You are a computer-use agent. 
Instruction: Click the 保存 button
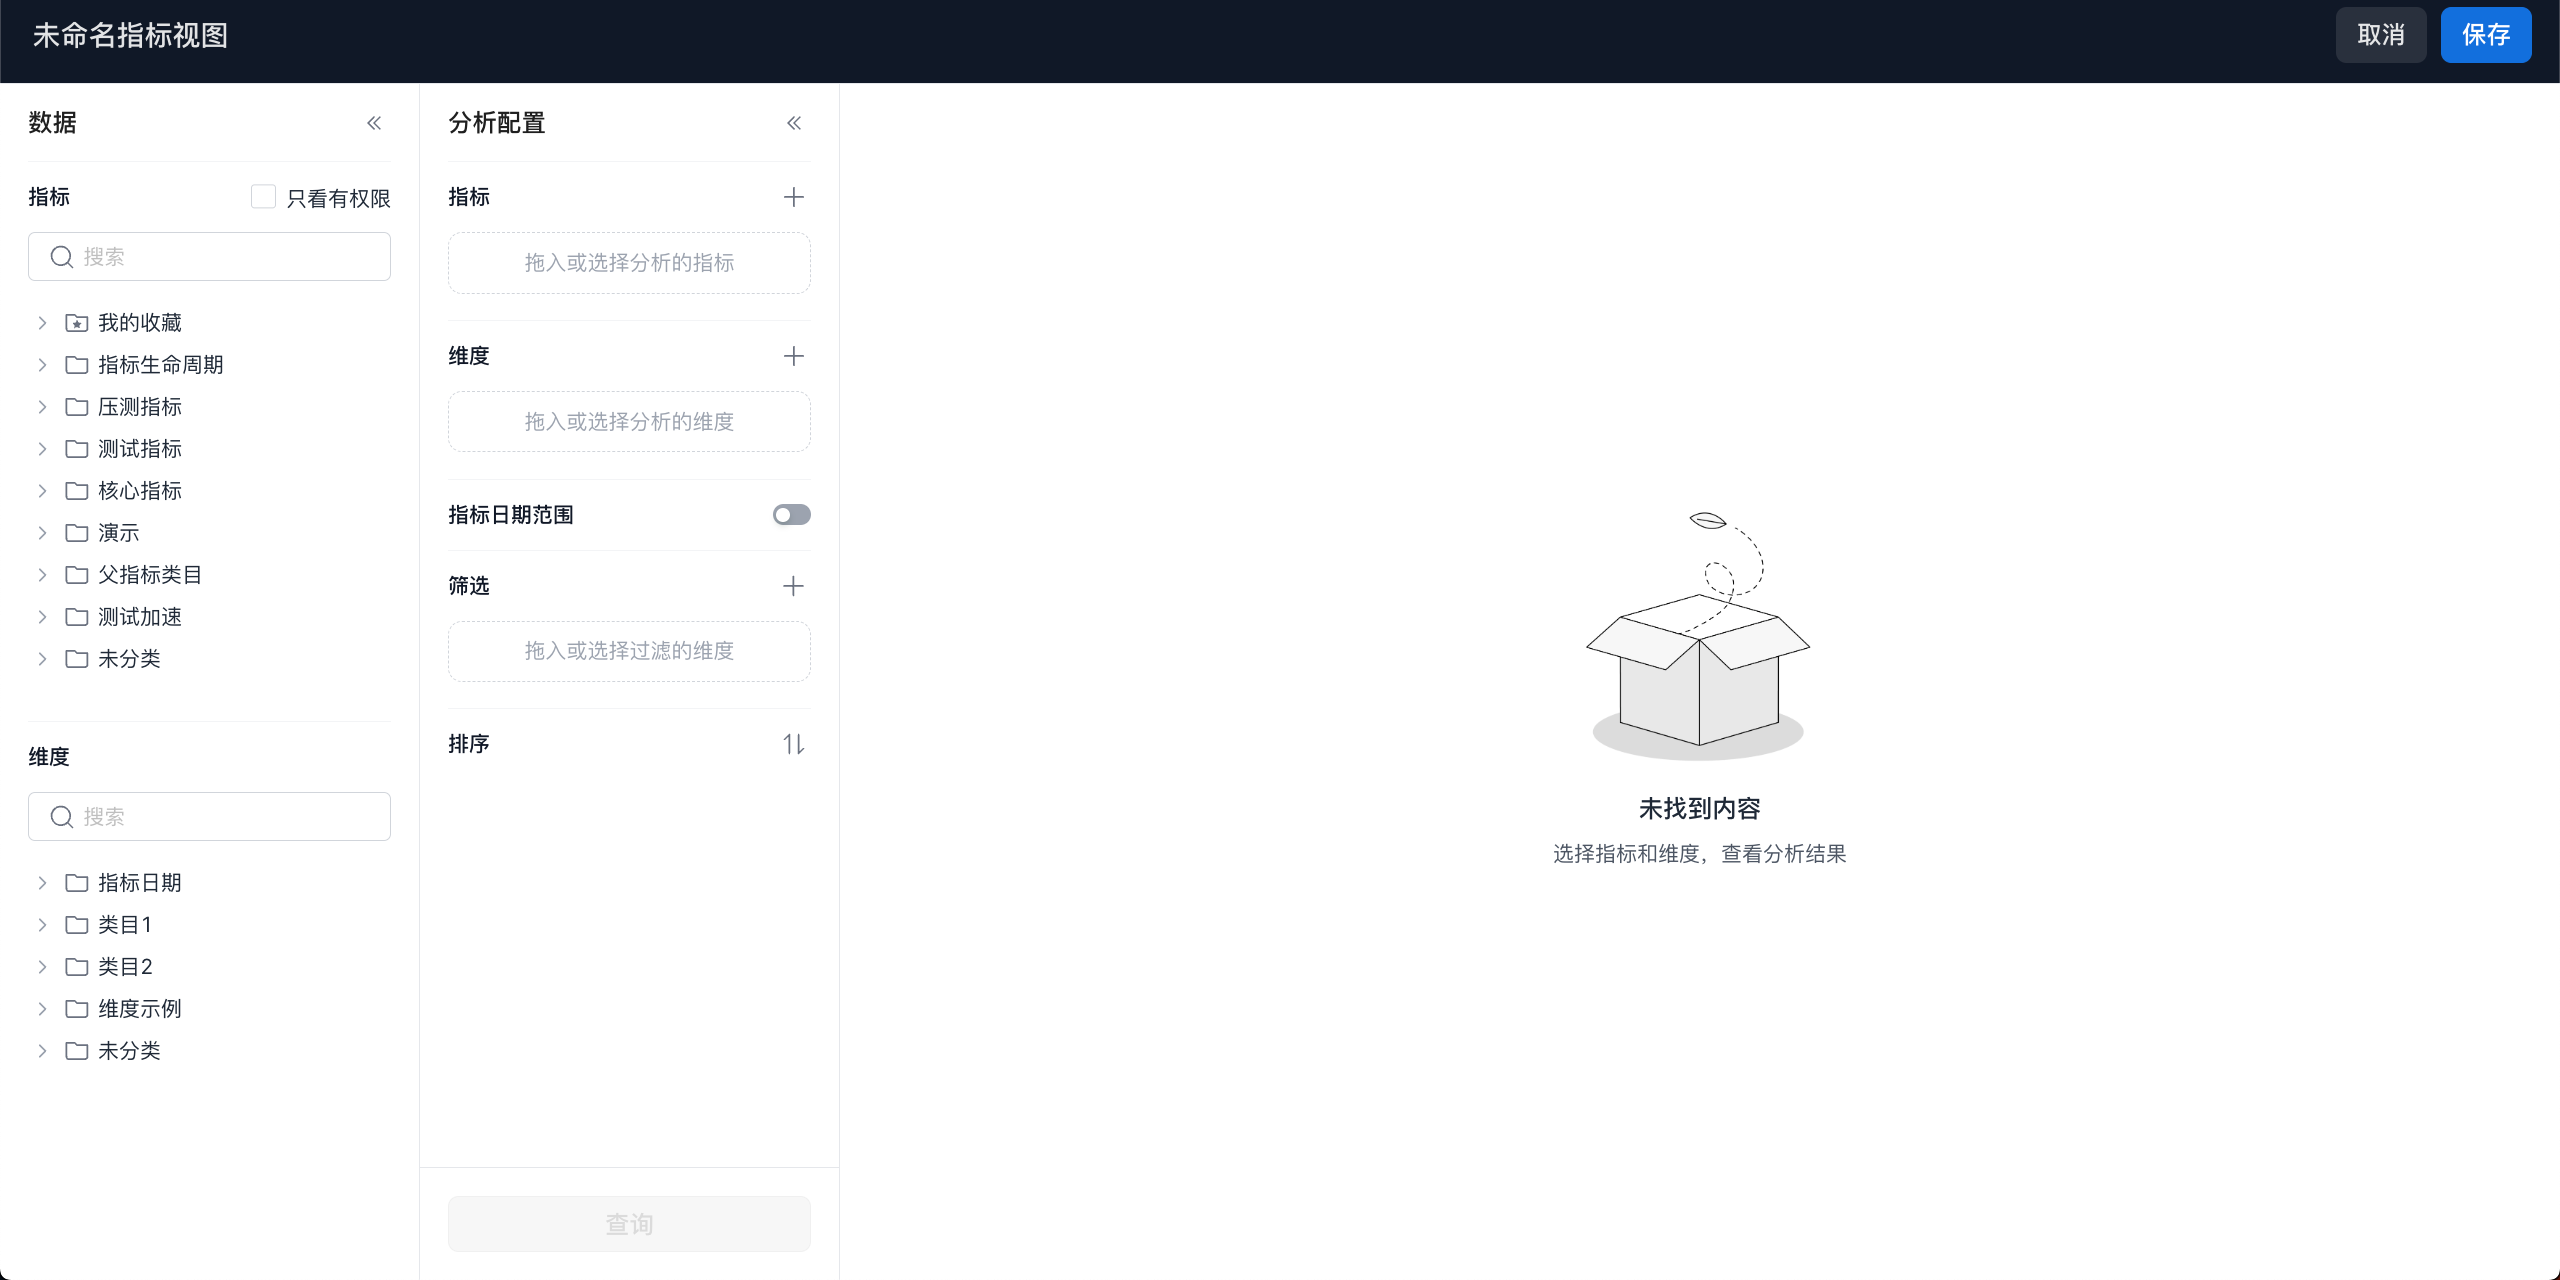tap(2485, 35)
